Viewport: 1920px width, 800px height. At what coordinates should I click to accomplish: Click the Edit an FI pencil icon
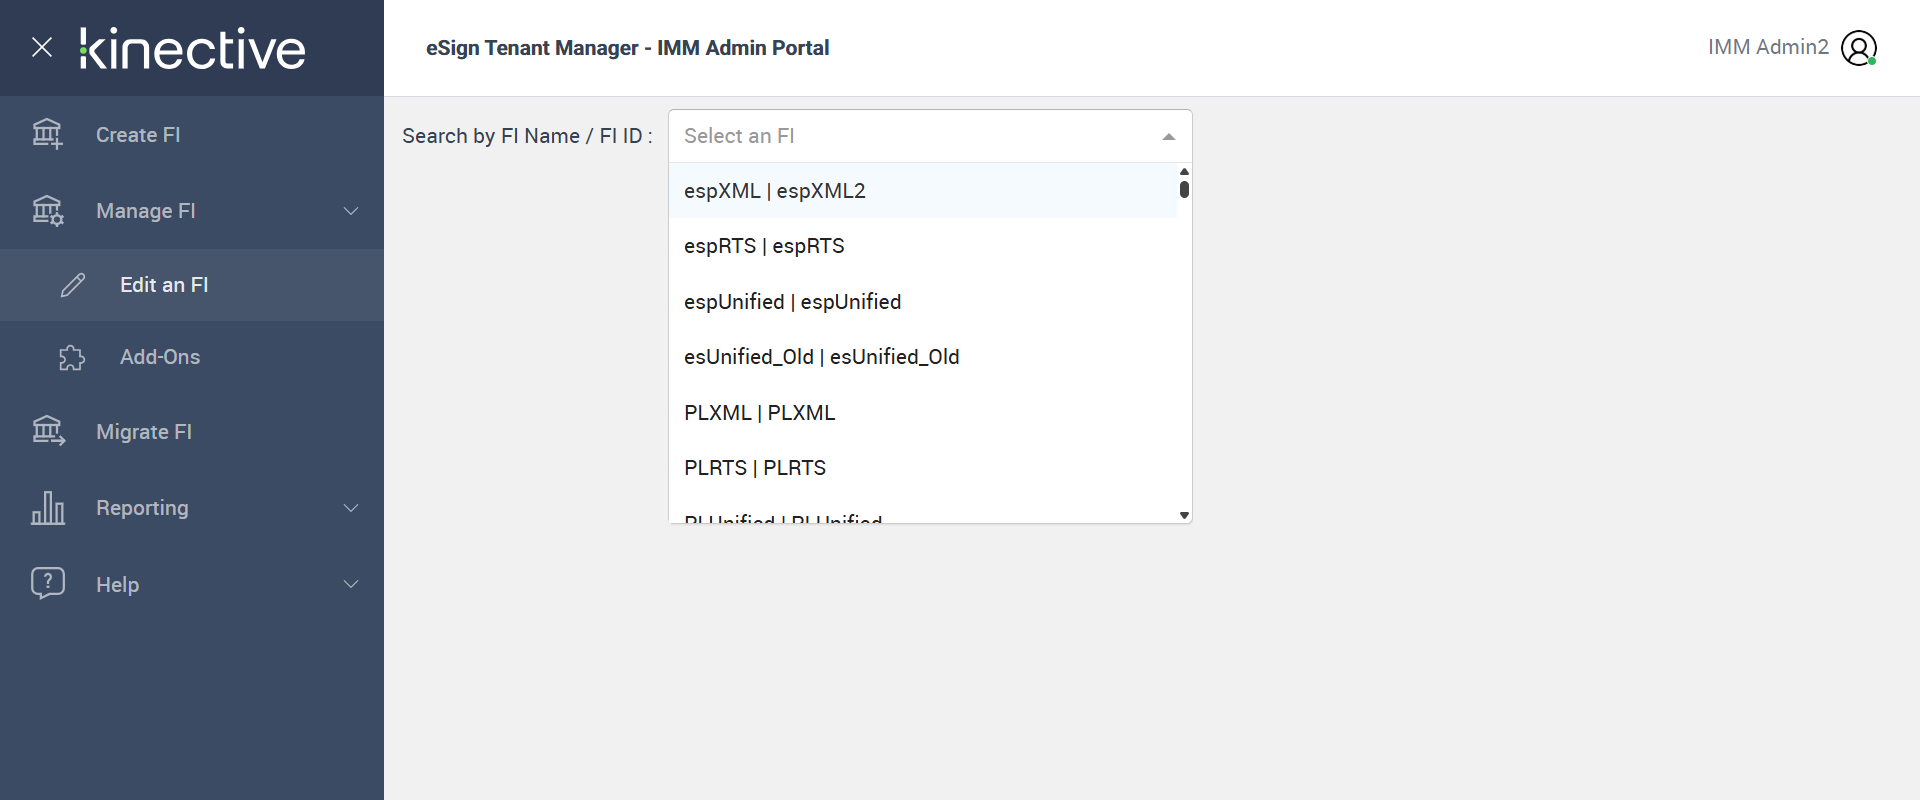(73, 285)
